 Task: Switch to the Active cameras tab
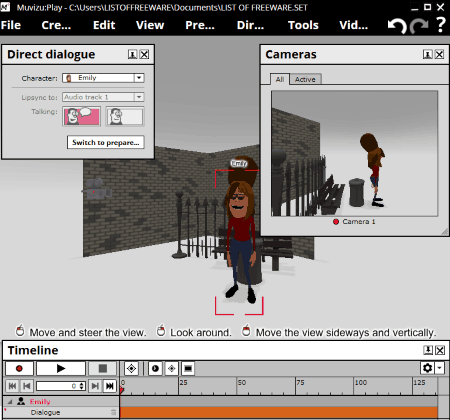tap(305, 79)
